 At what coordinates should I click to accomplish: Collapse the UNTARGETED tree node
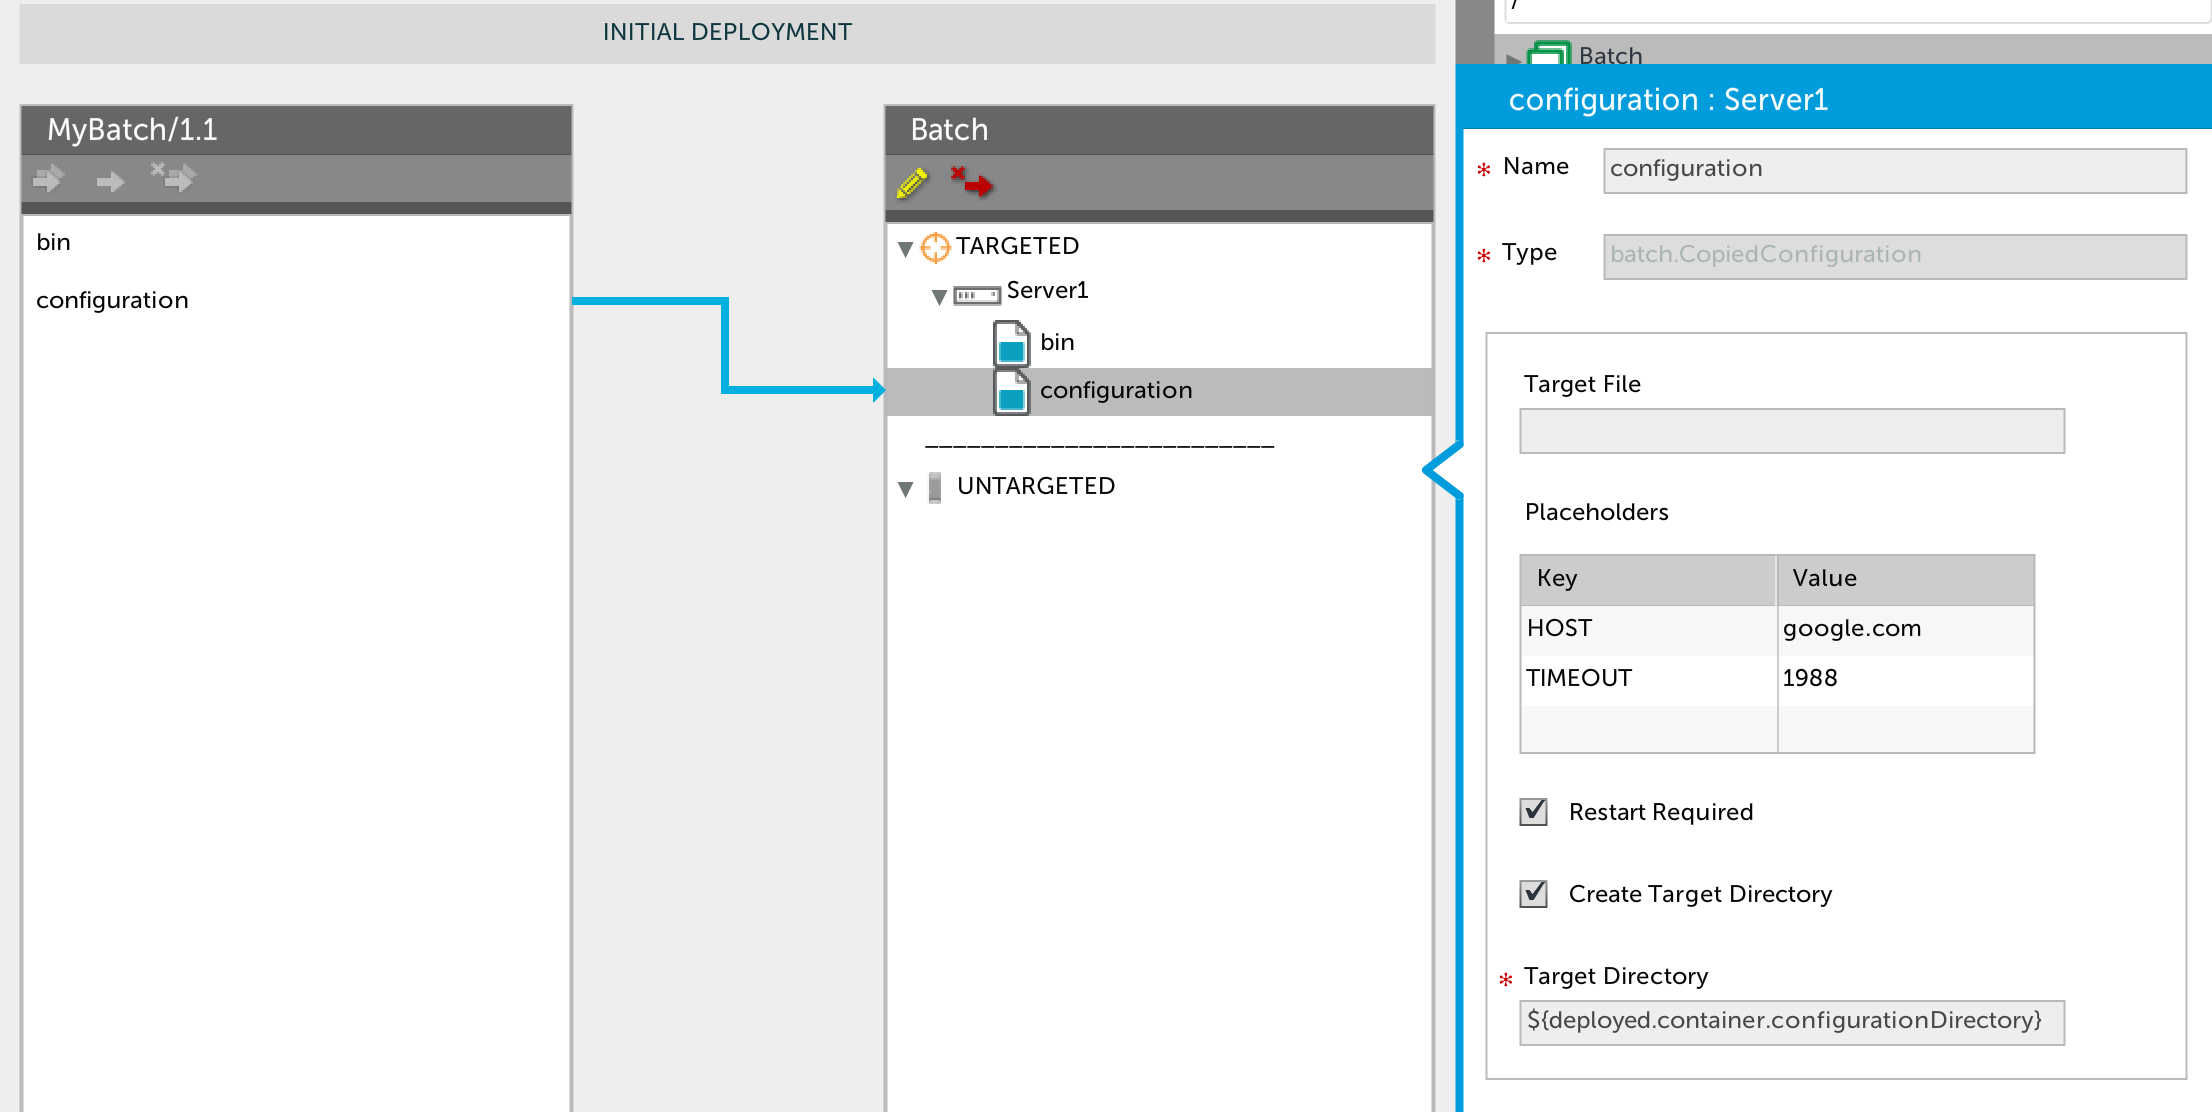click(x=906, y=489)
